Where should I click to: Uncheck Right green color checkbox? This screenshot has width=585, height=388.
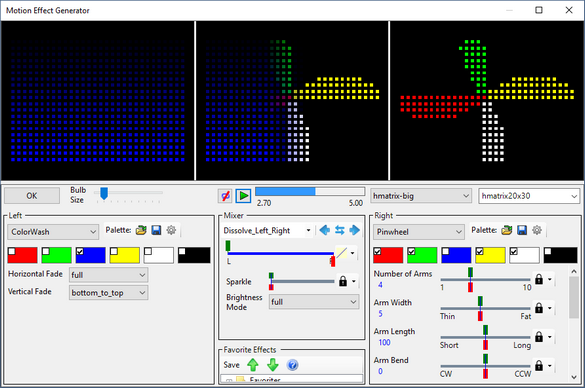[x=412, y=251]
